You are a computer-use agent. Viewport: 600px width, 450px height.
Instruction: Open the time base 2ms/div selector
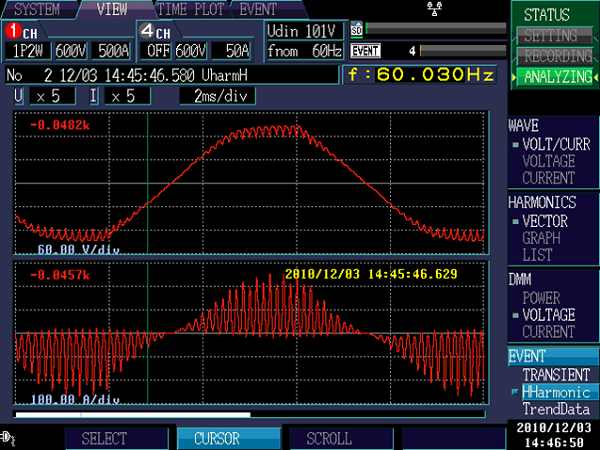[x=212, y=96]
